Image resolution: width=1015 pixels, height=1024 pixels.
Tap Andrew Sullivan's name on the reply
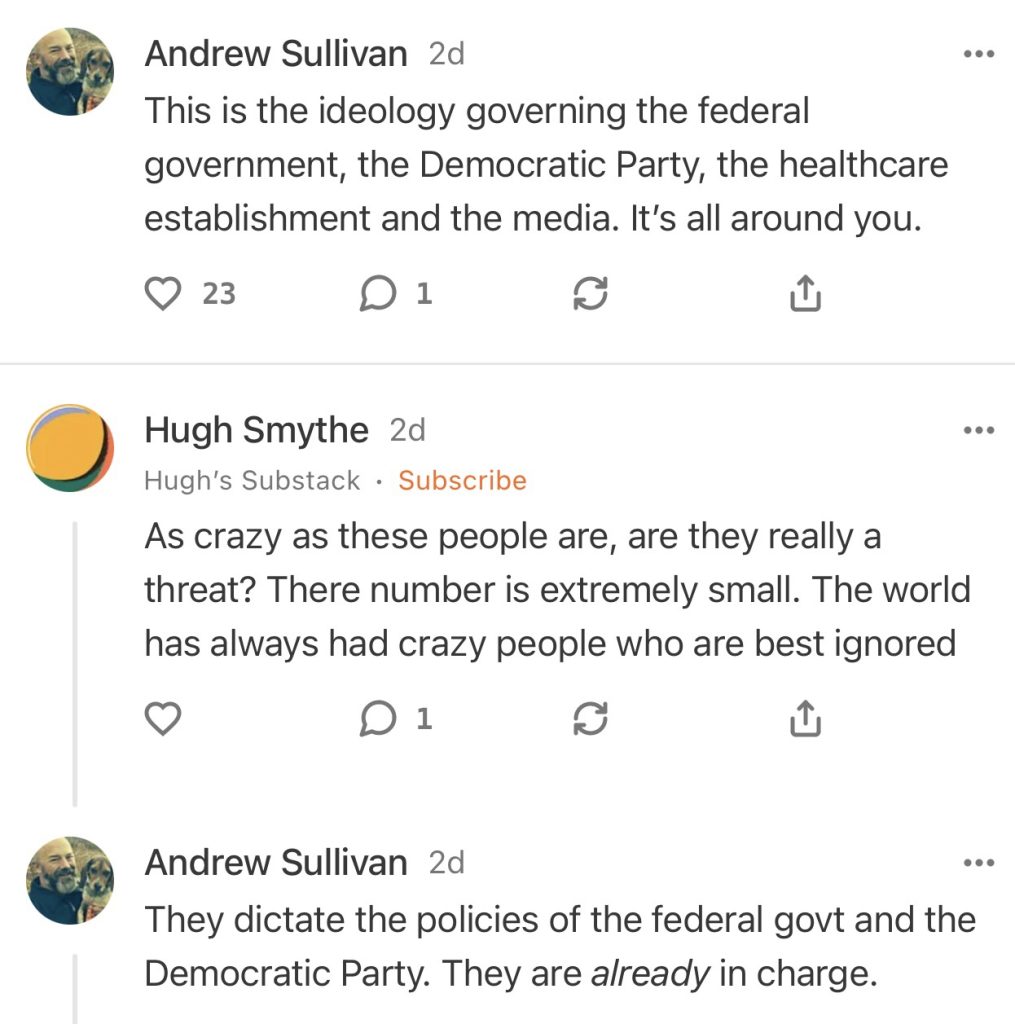(275, 862)
